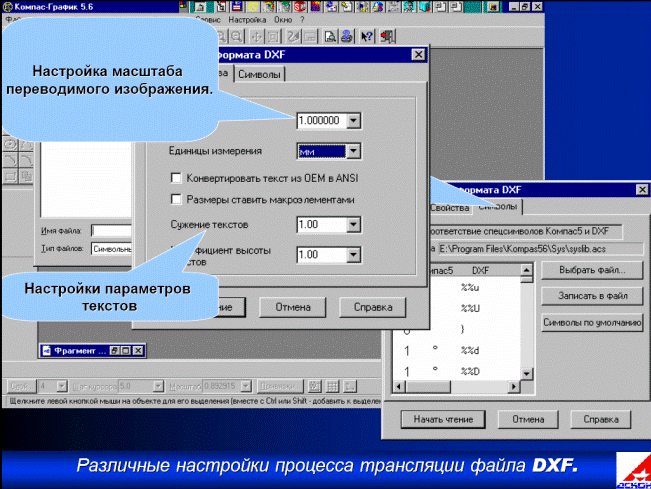
Task: Click the syslib.acs file path field
Action: [x=540, y=249]
